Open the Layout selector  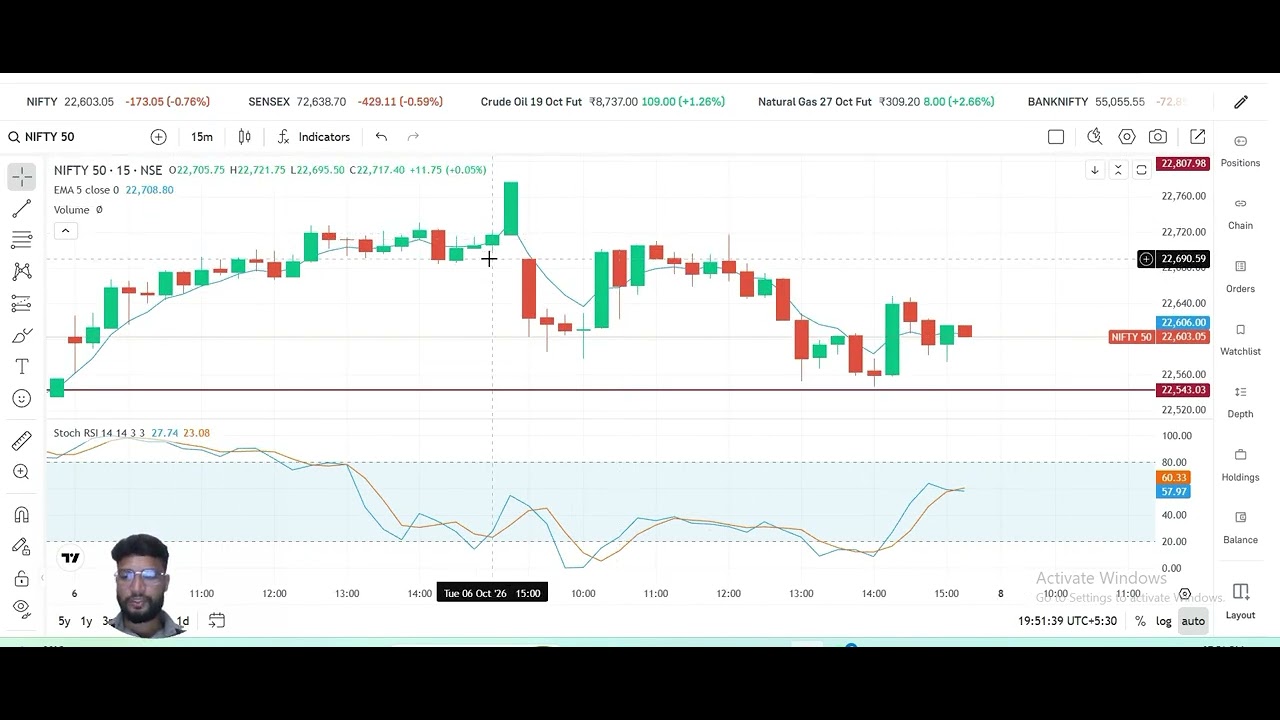click(1241, 601)
